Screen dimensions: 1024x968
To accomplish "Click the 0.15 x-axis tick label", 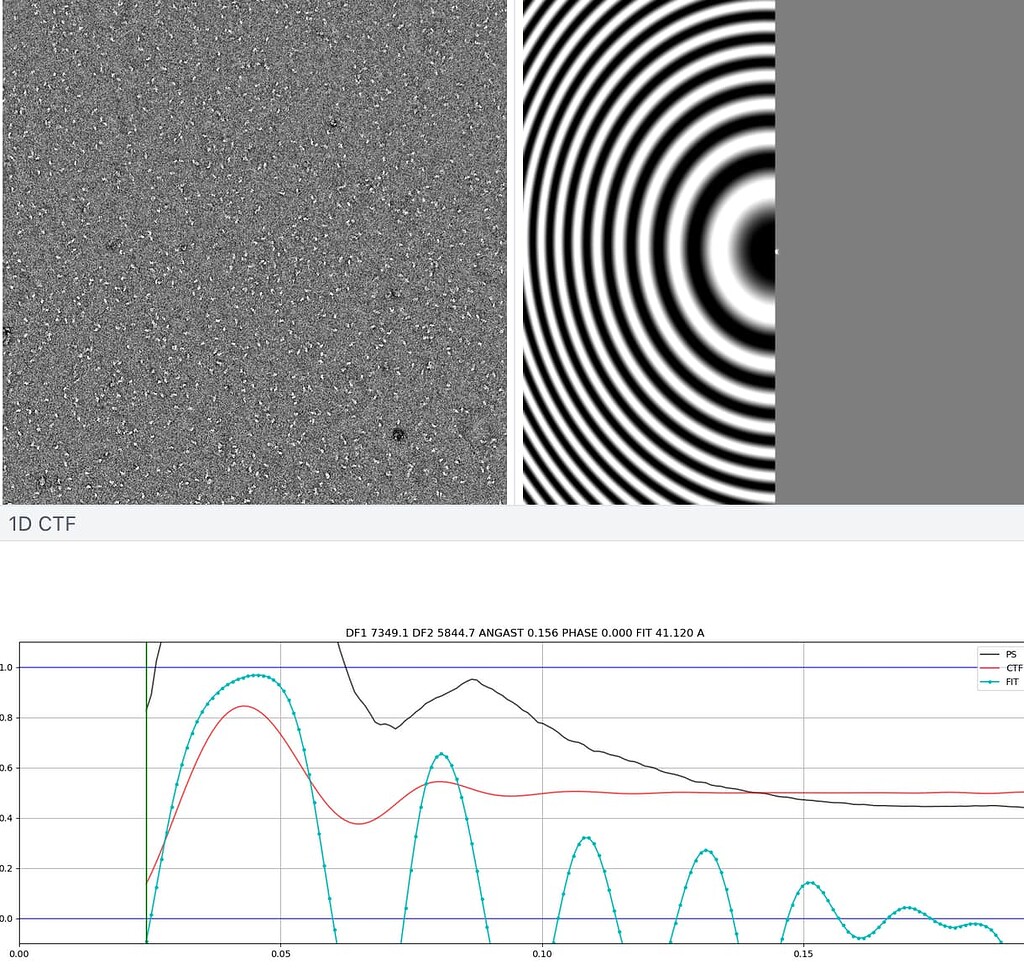I will (803, 954).
